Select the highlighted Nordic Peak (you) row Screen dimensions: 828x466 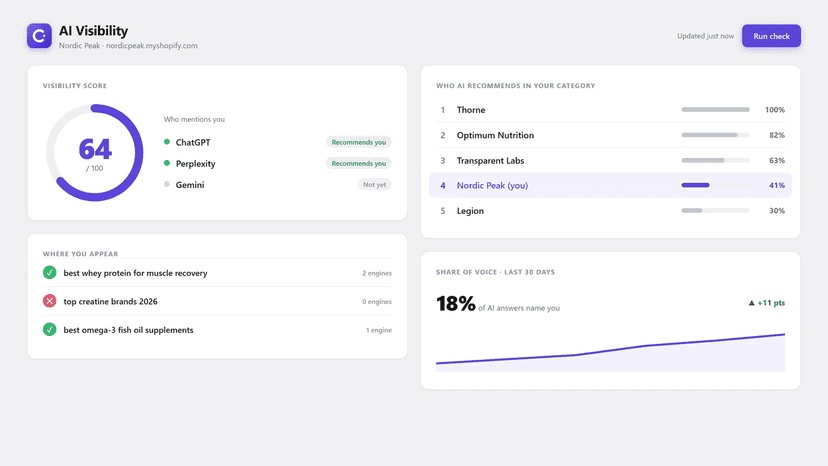[x=610, y=185]
